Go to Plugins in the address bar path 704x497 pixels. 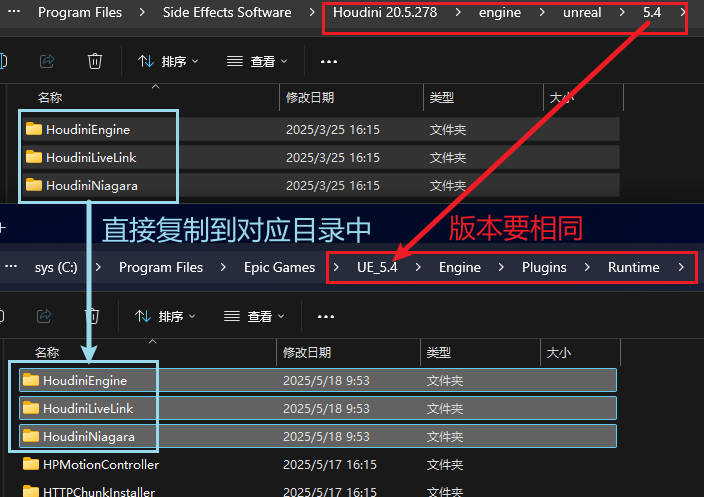coord(543,267)
